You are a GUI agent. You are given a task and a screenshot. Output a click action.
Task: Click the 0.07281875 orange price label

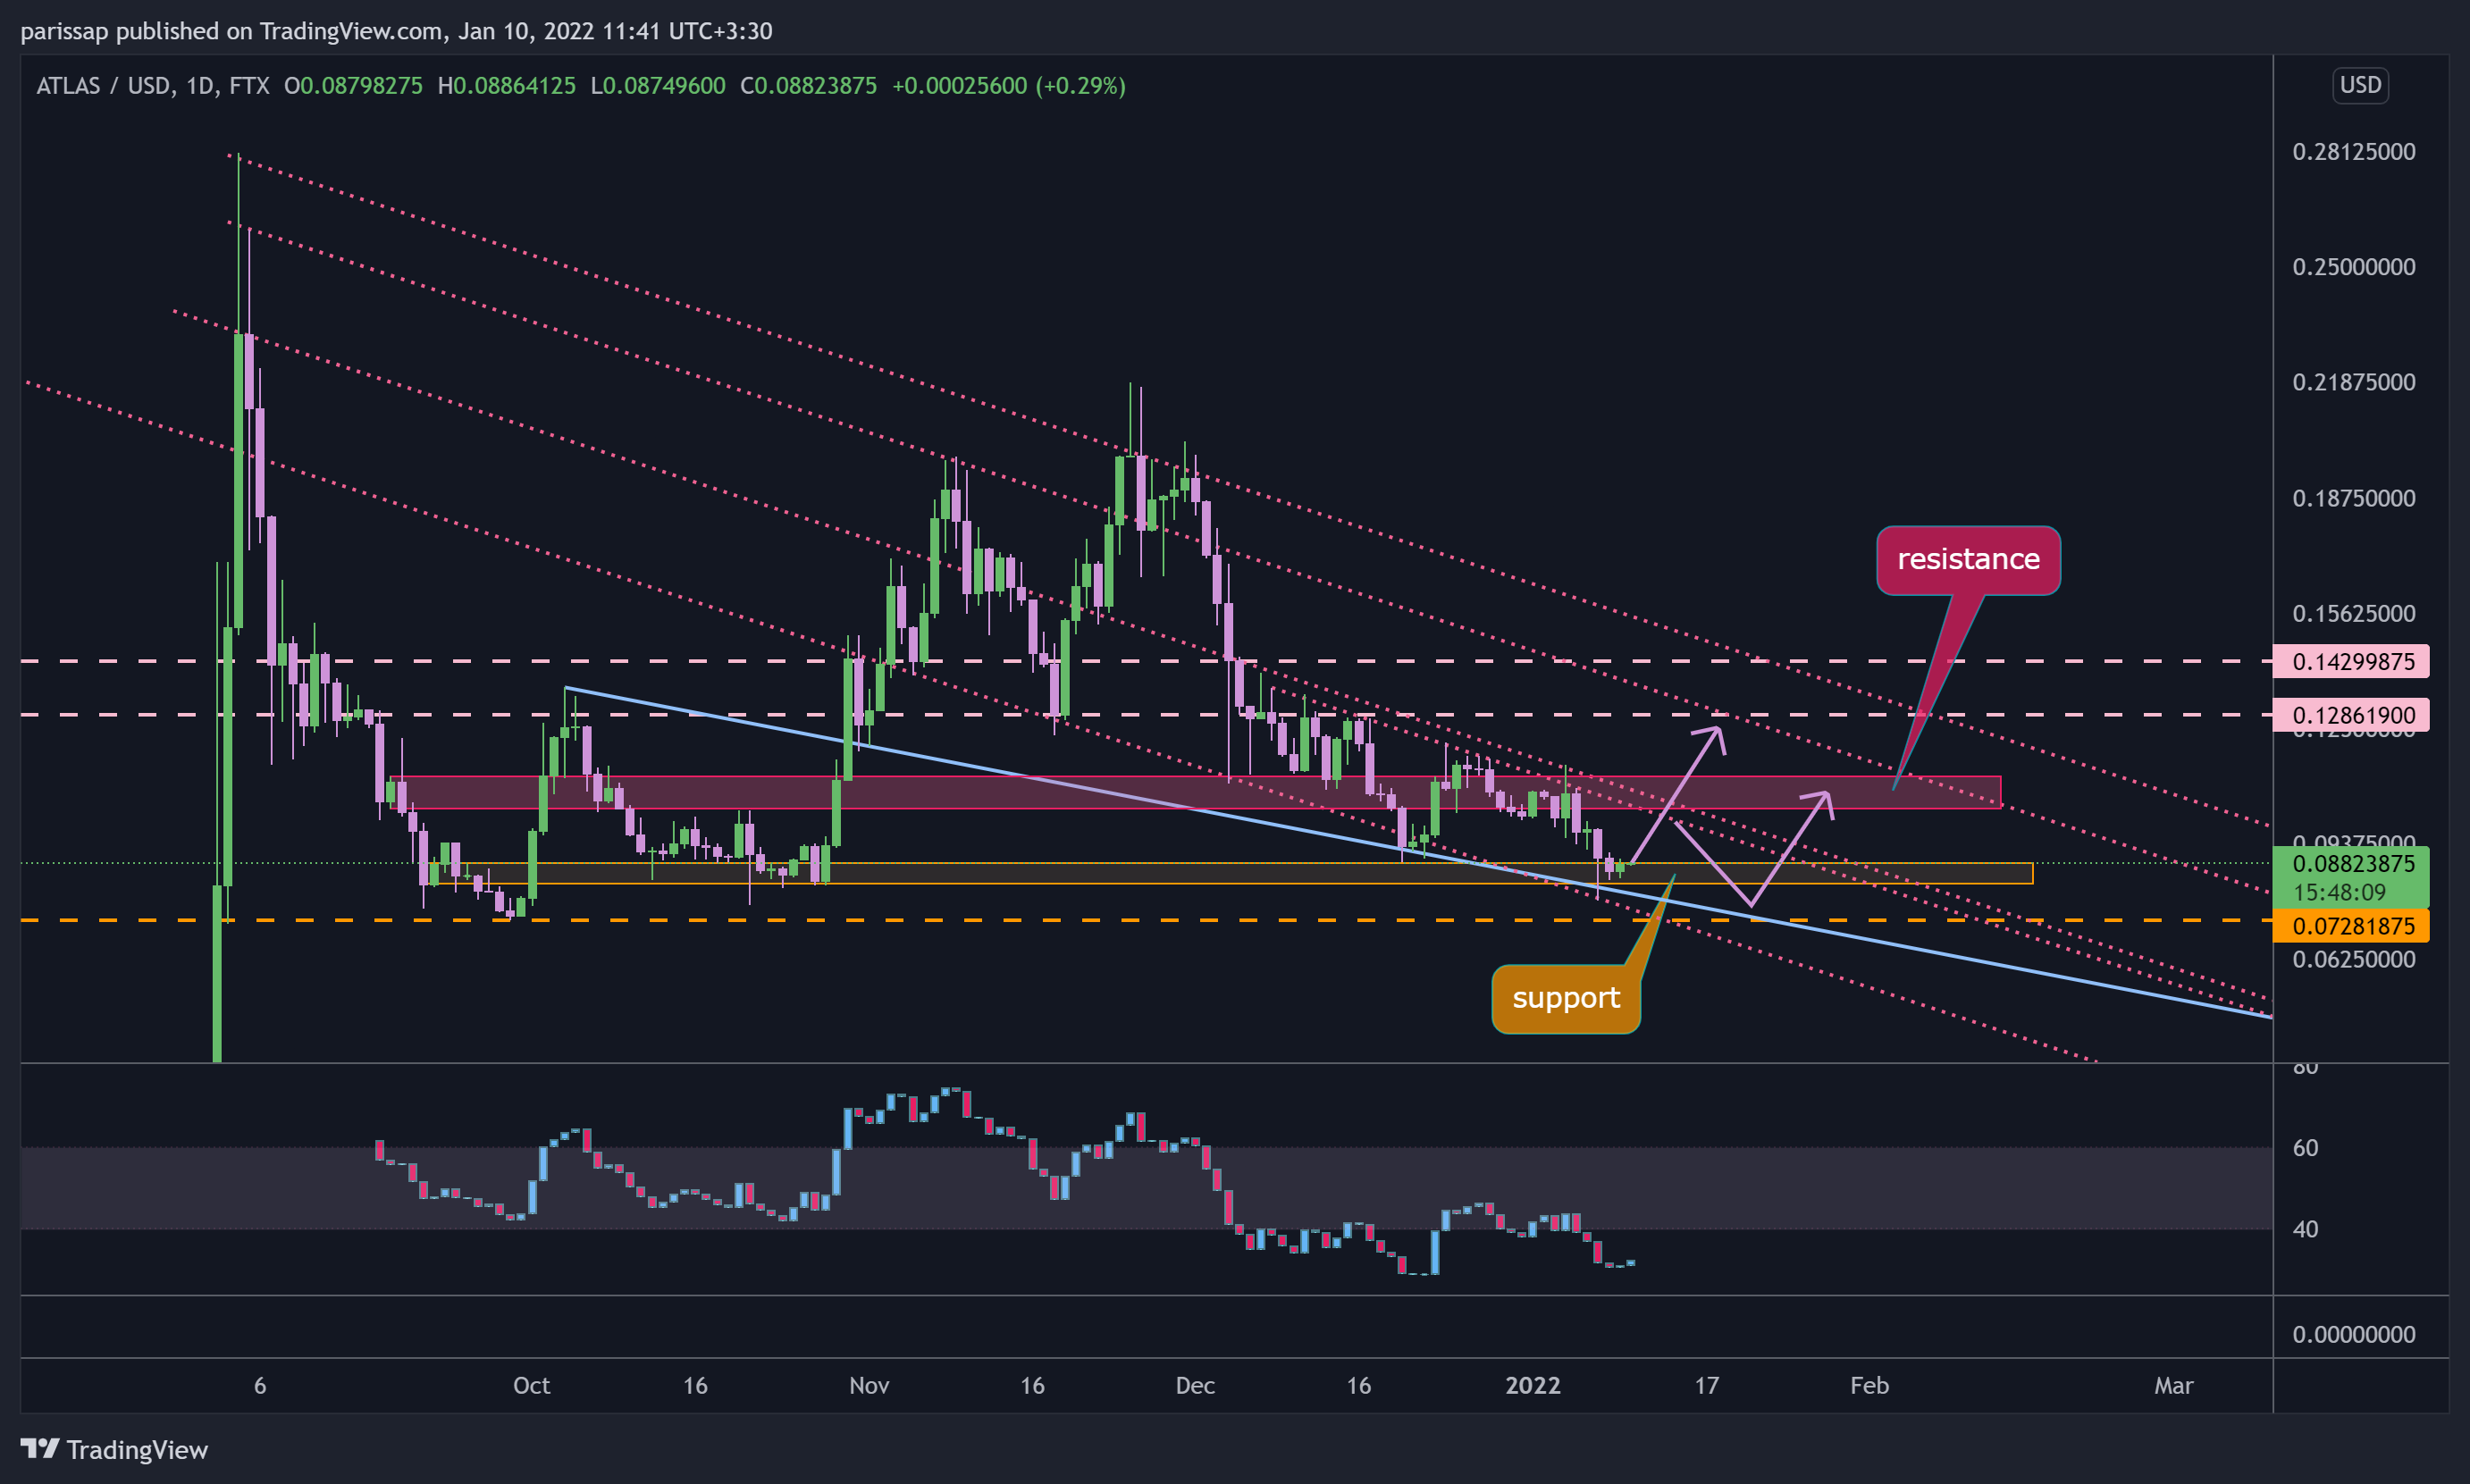[x=2351, y=926]
